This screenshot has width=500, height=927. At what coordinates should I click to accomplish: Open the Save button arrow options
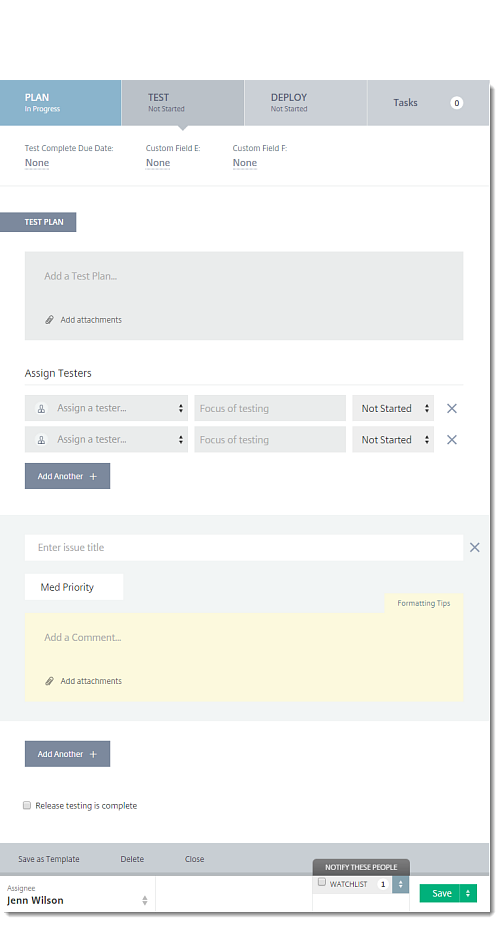click(468, 893)
